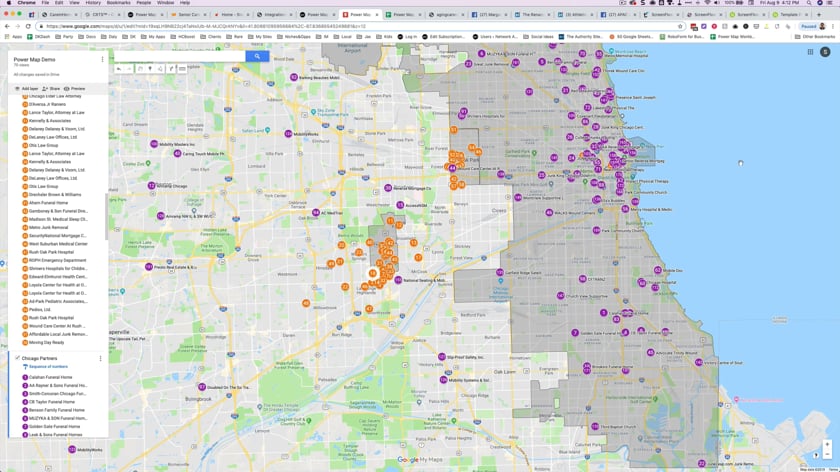This screenshot has width=840, height=472.
Task: Redo the last map edit
Action: (129, 69)
